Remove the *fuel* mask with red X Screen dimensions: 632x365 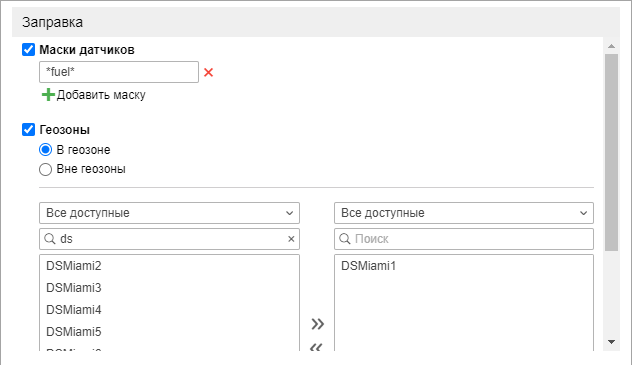208,73
